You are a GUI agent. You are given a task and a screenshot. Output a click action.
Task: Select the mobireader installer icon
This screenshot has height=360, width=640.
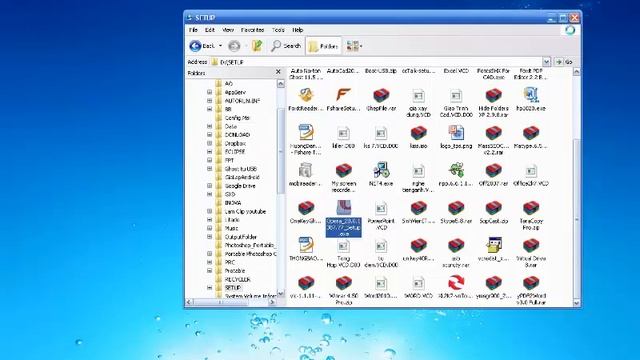coord(305,171)
